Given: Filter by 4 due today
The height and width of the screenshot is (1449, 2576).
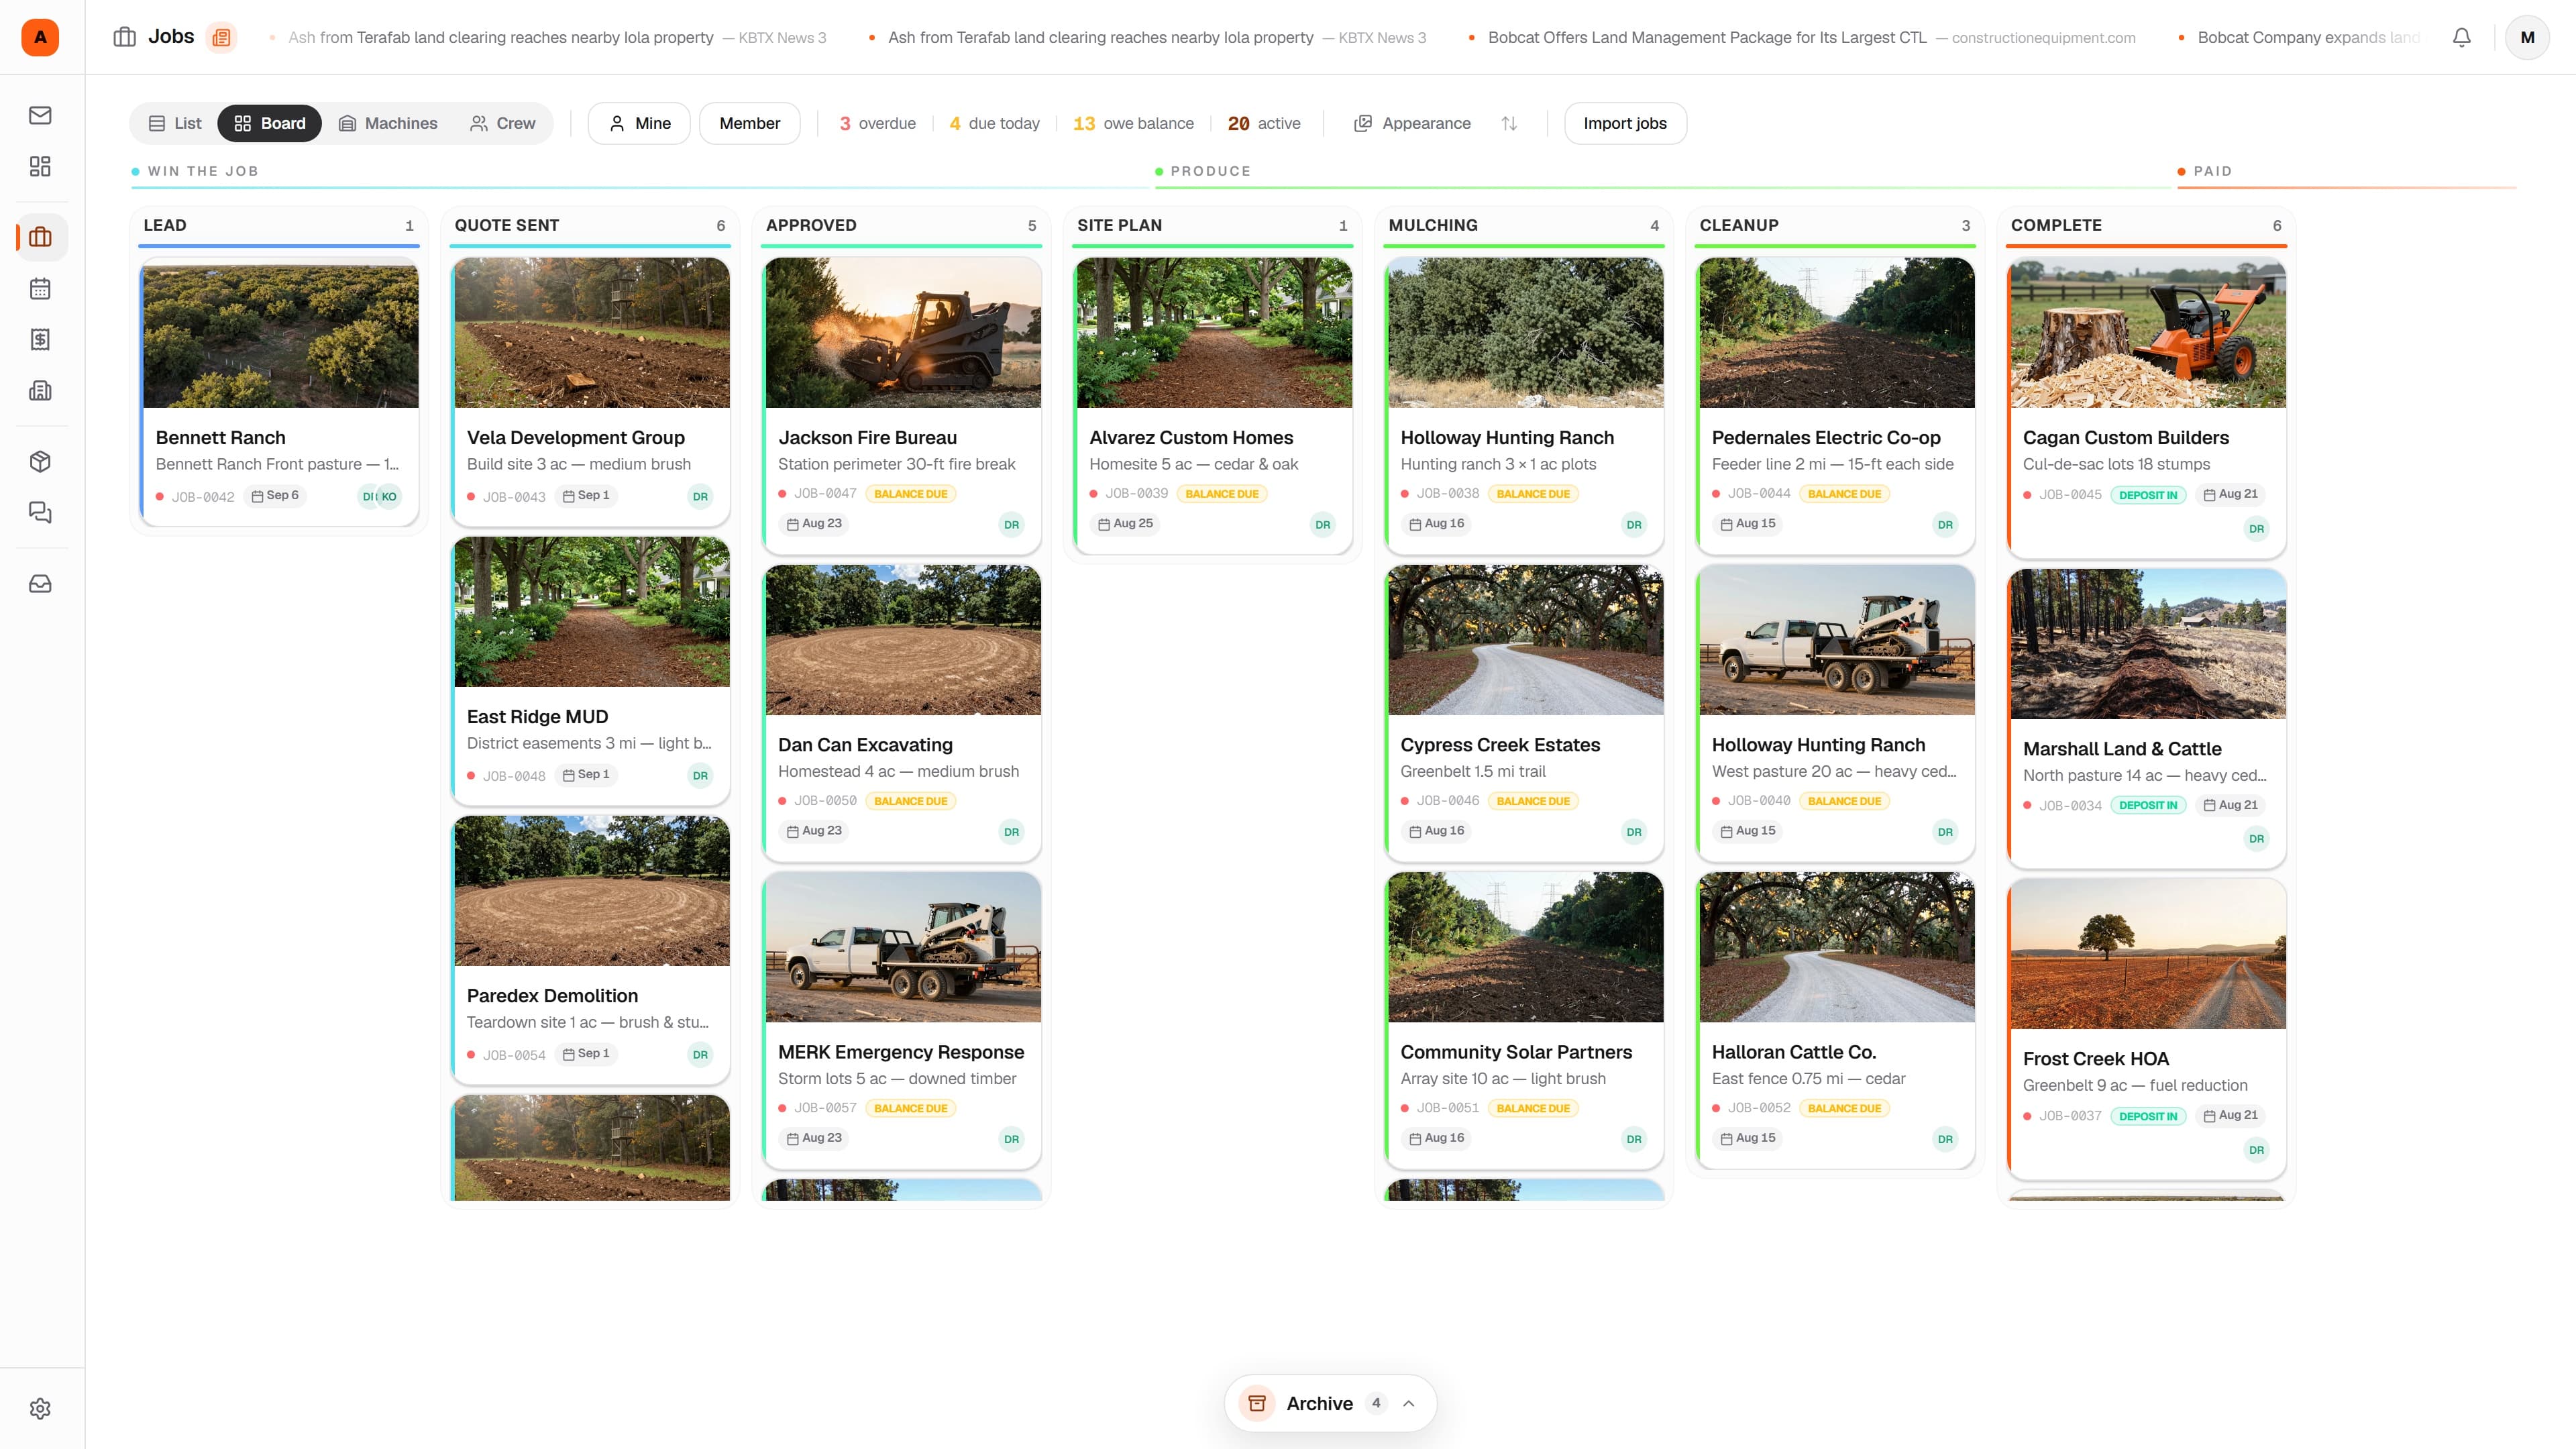Looking at the screenshot, I should [x=994, y=123].
